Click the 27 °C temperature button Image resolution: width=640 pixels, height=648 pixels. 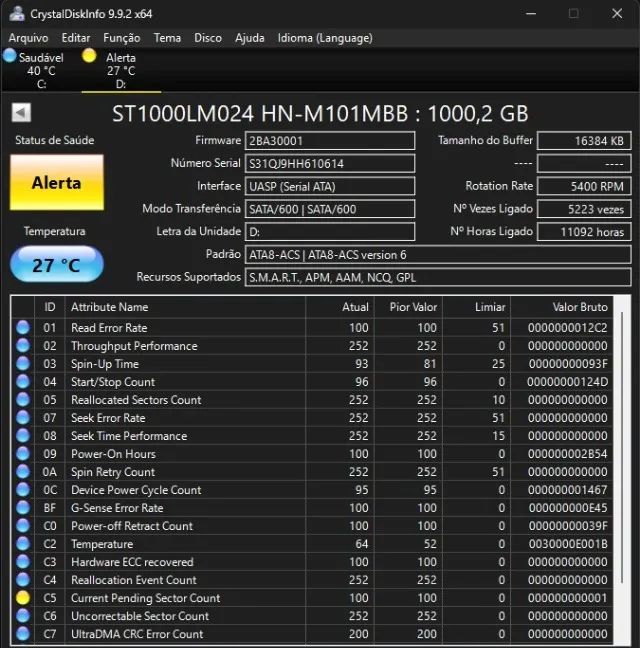(x=57, y=264)
